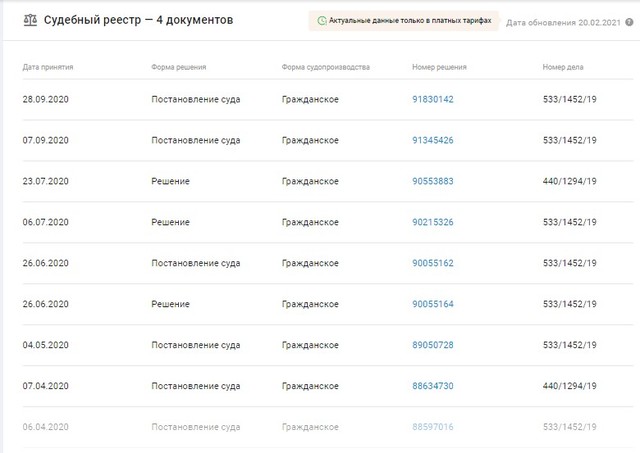Click the Номер решения column header

click(x=439, y=67)
